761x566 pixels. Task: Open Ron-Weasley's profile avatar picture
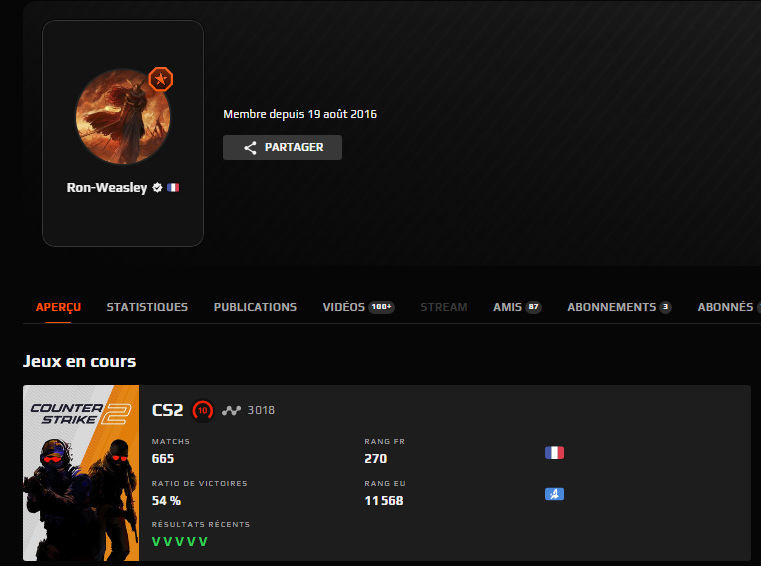(x=123, y=117)
